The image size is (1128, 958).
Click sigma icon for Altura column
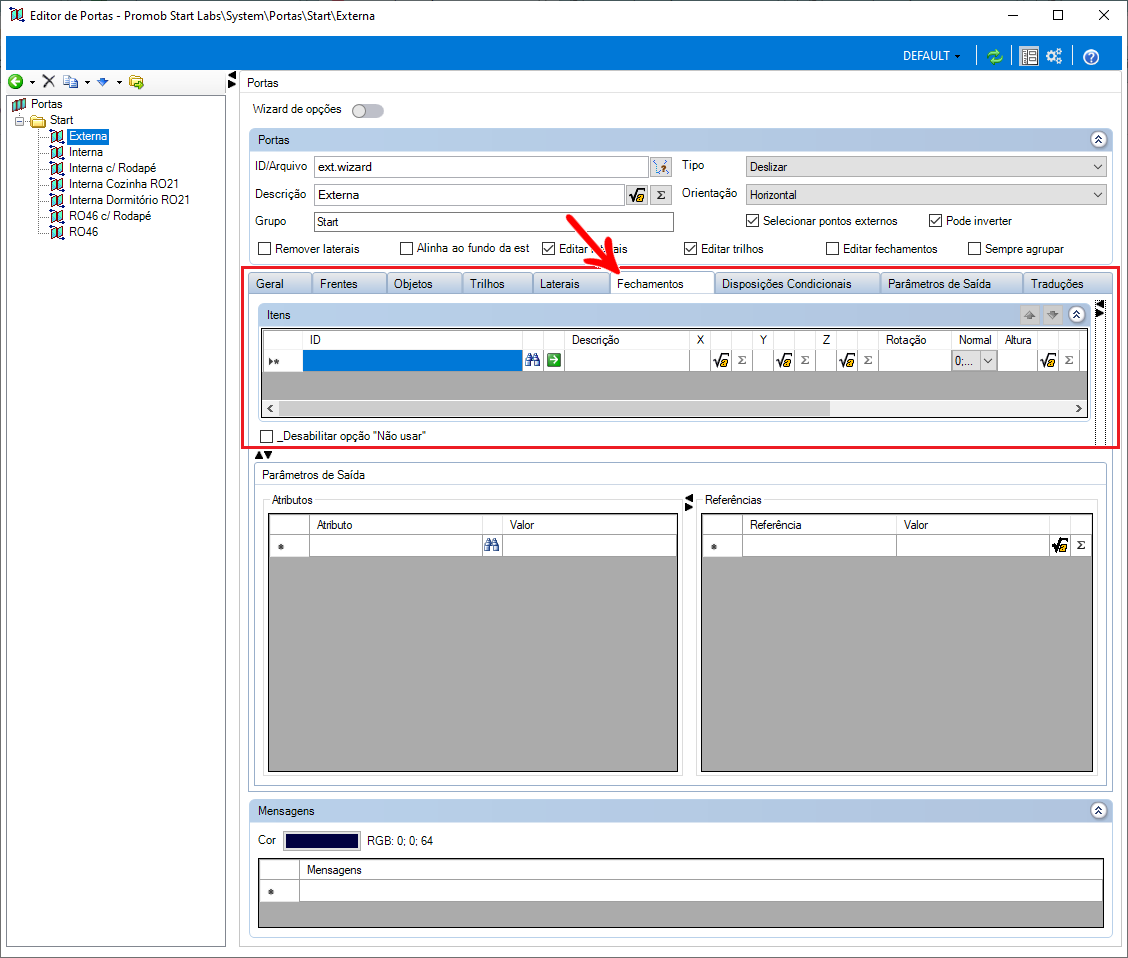(x=1069, y=361)
